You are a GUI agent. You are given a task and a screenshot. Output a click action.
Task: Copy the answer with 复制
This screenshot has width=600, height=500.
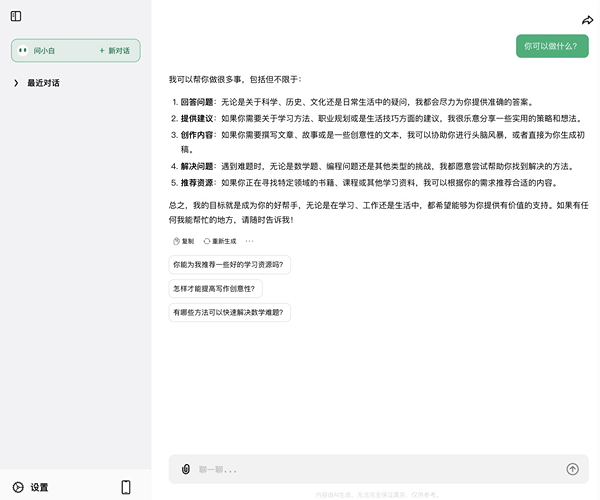click(183, 241)
